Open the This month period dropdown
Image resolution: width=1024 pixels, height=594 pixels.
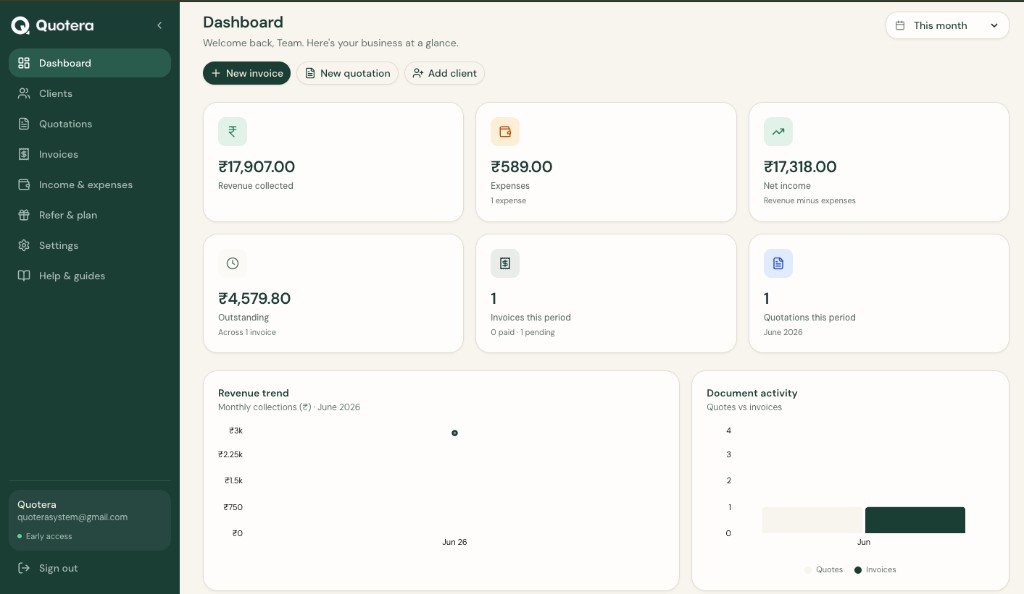(947, 25)
